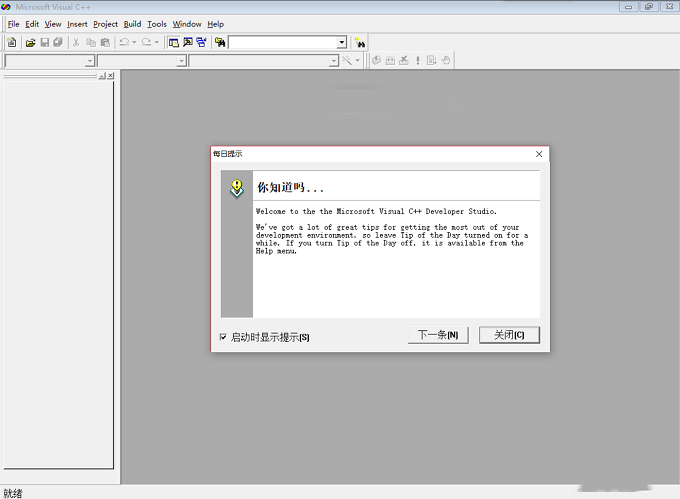
Task: Click the 你知道吗... tip heading
Action: (x=290, y=187)
